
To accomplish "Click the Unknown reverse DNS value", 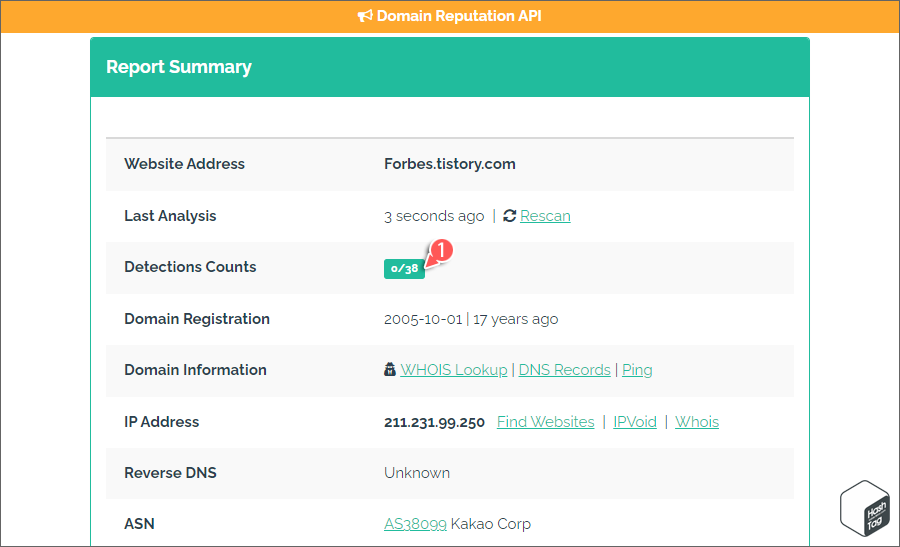I will 417,473.
